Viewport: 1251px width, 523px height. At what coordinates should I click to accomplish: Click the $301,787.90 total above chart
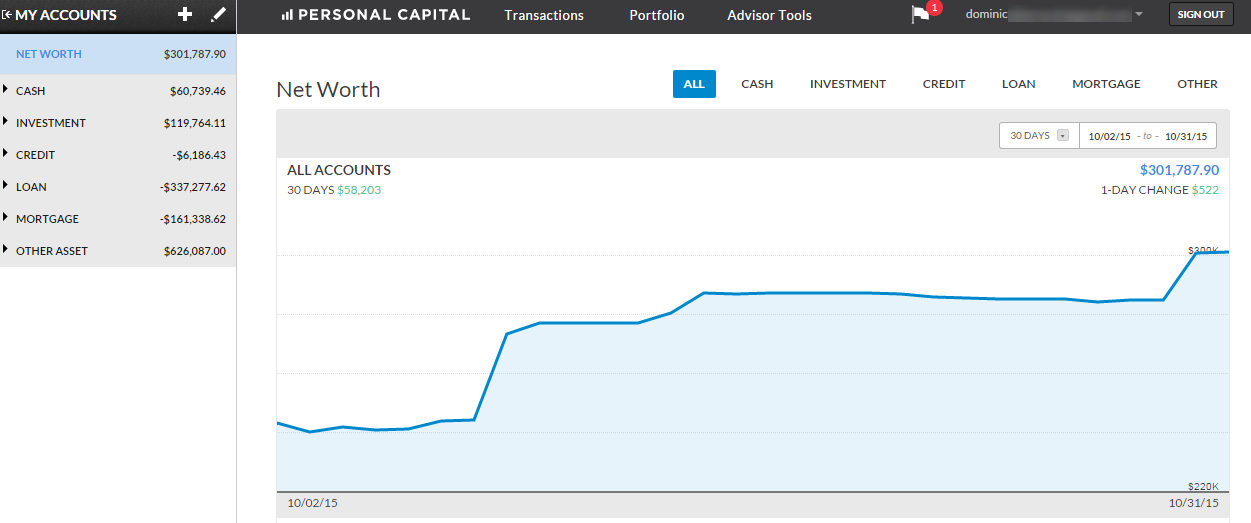(x=1179, y=170)
